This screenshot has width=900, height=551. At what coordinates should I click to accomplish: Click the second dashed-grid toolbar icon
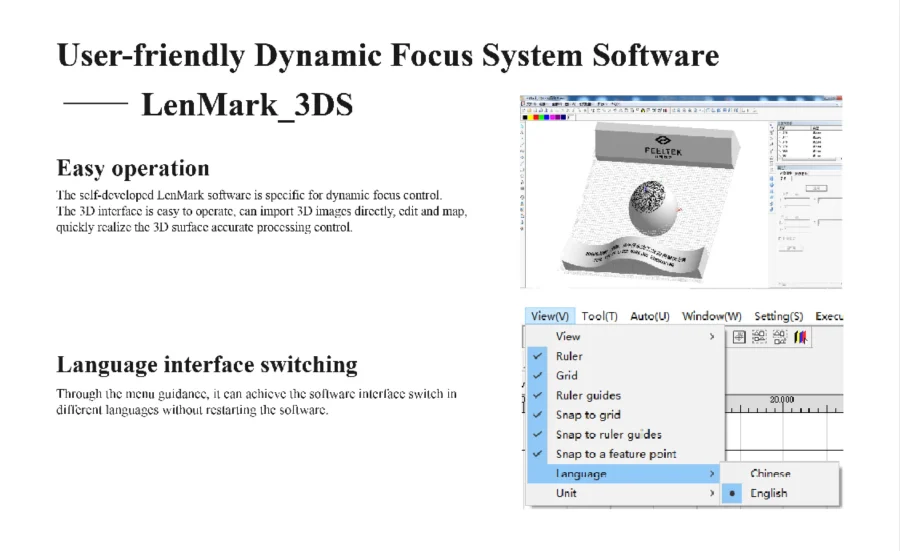click(x=779, y=337)
